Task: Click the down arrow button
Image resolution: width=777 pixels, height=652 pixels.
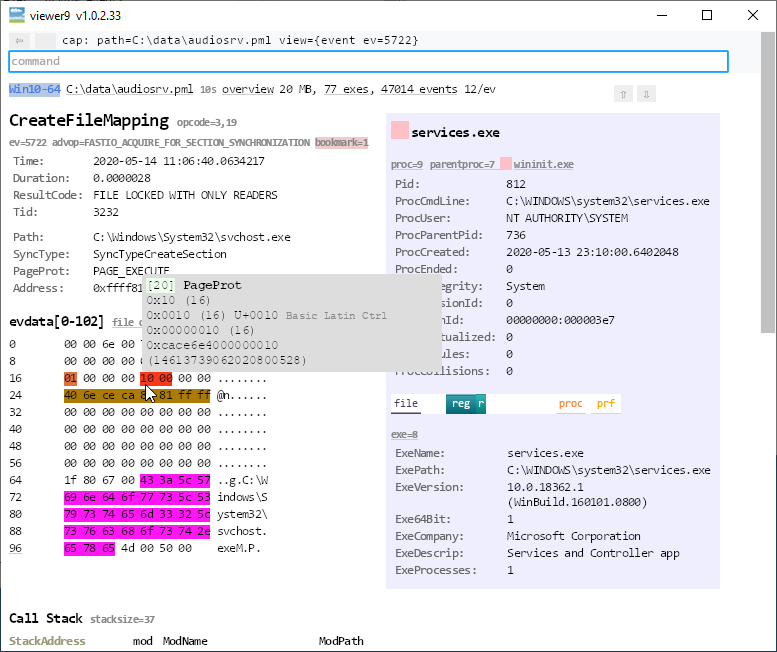Action: tap(647, 94)
